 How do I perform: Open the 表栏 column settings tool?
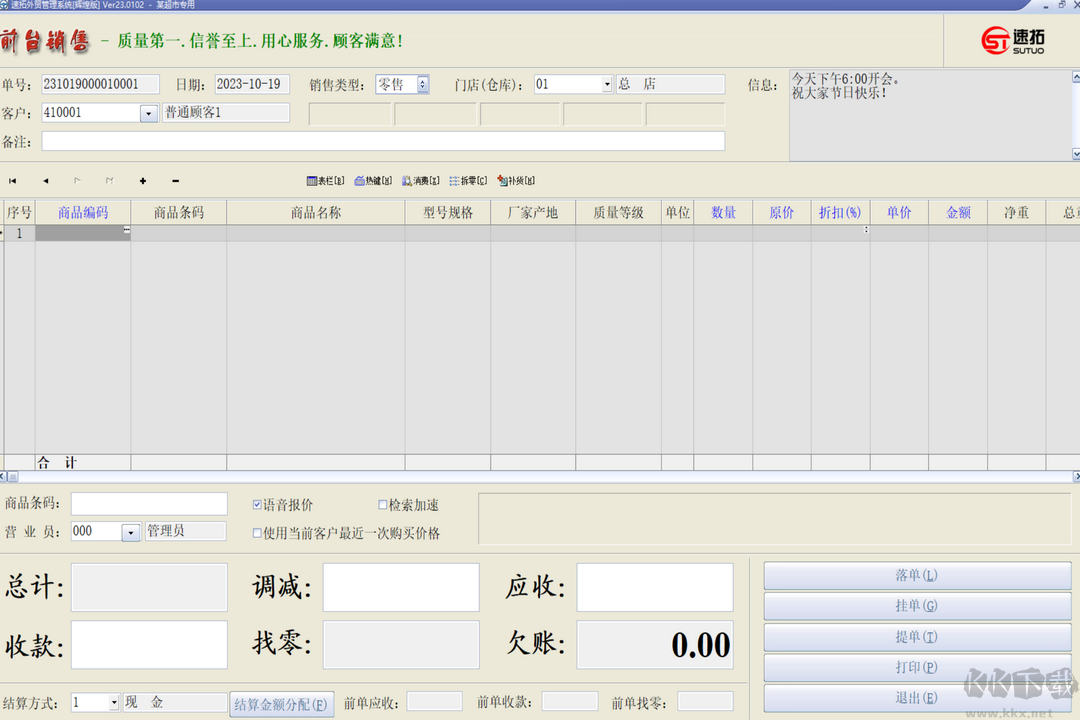pyautogui.click(x=325, y=181)
